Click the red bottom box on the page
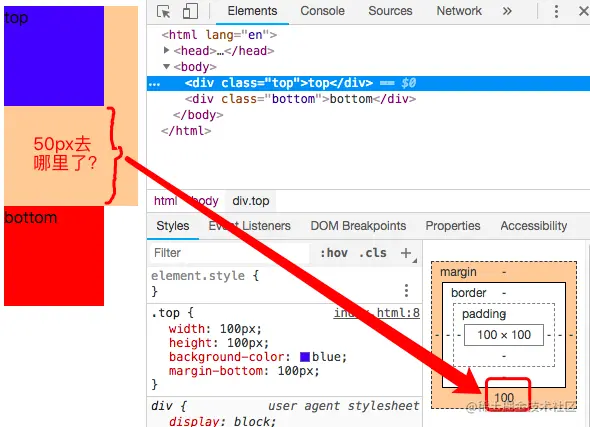Screen dimensions: 590x427 click(54, 256)
